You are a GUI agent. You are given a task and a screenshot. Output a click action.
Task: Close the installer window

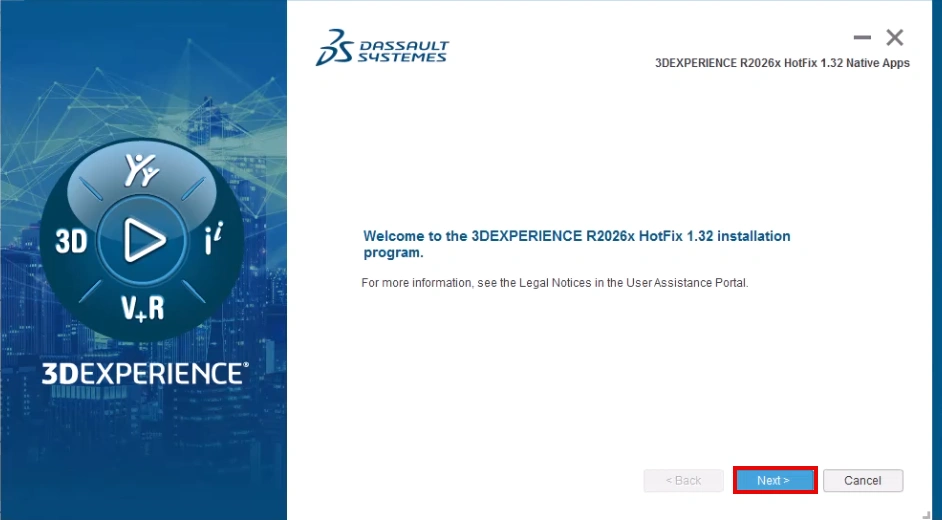(895, 37)
